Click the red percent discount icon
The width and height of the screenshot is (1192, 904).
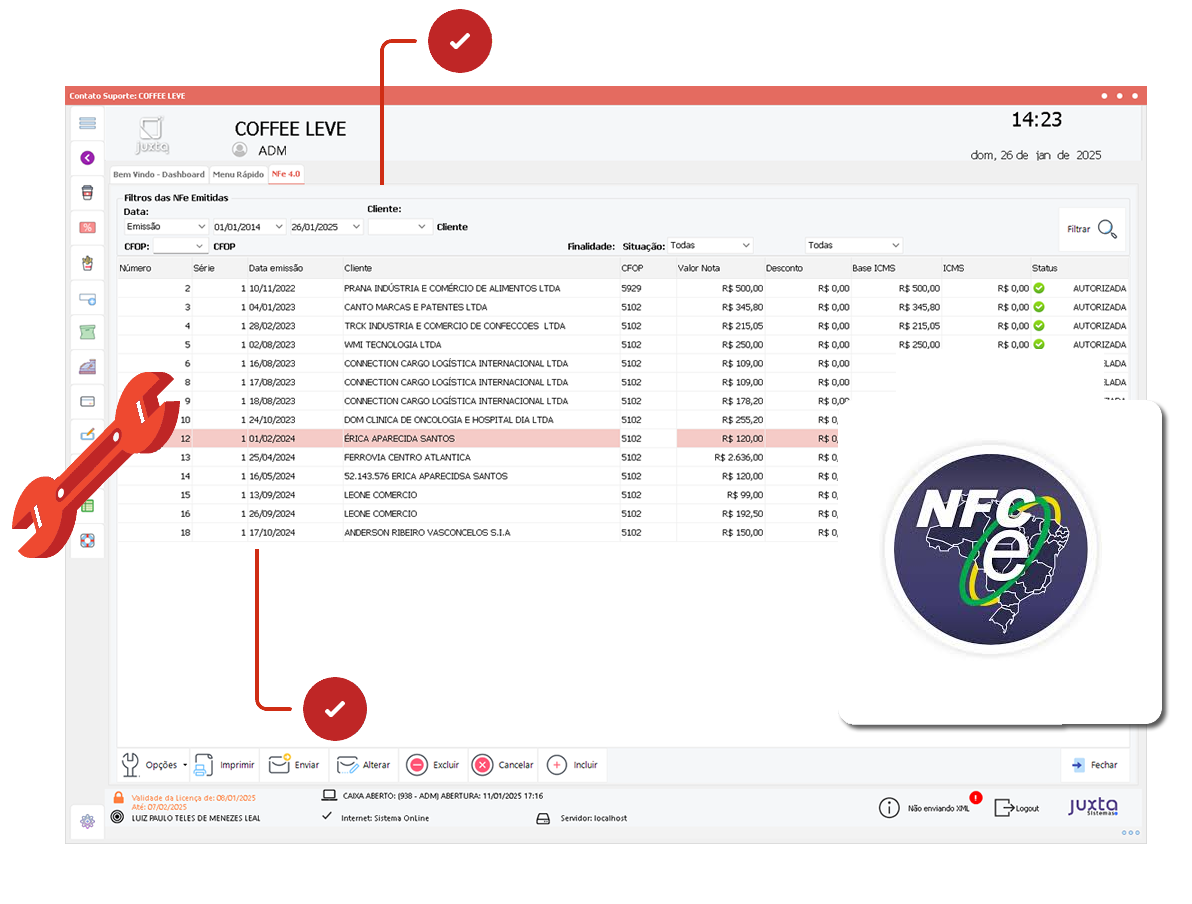click(x=88, y=227)
